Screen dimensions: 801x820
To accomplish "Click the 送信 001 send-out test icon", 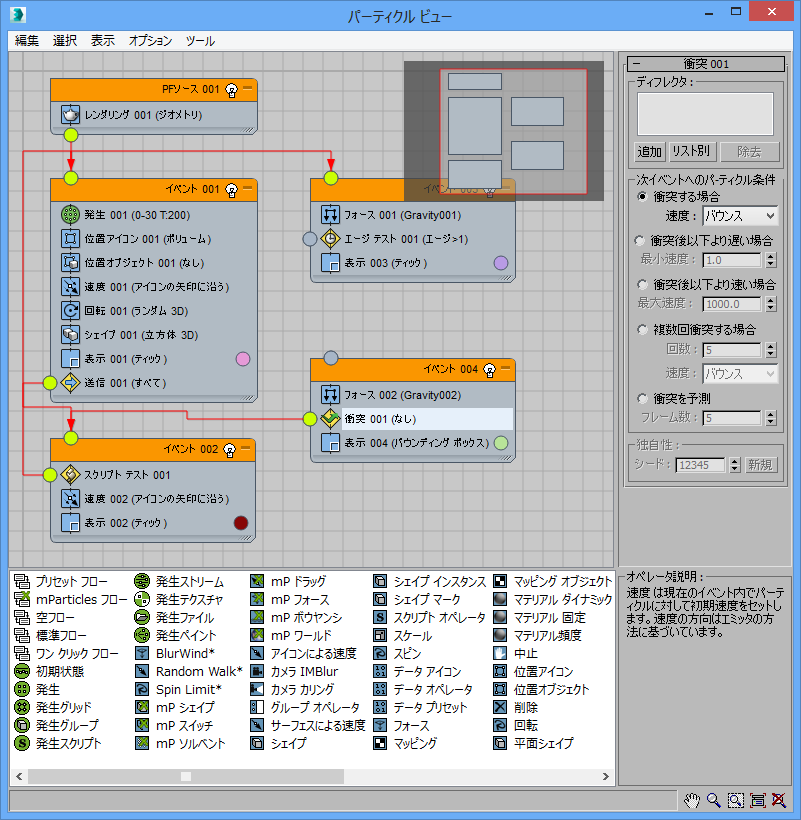I will point(70,383).
